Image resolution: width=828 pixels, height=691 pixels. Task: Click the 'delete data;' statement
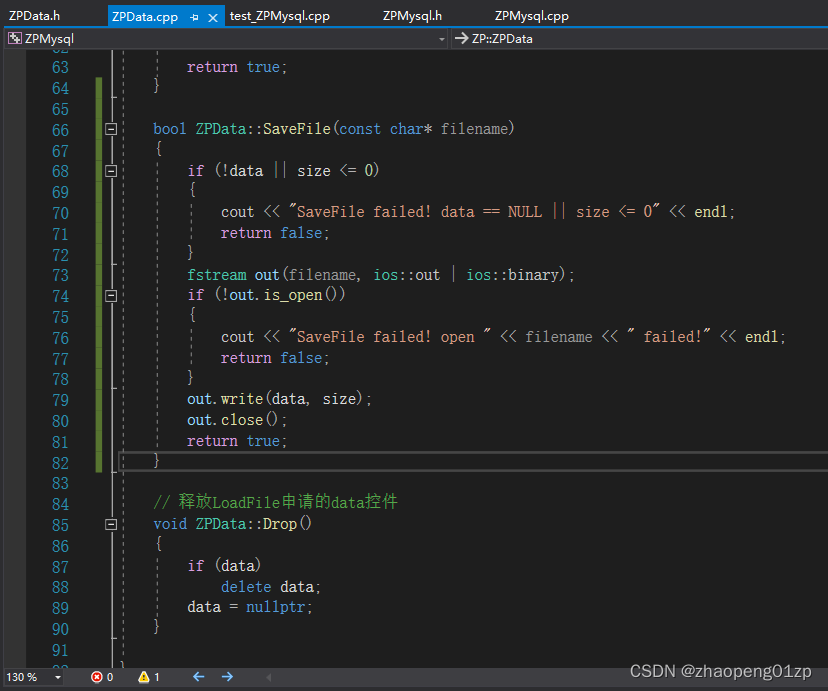[271, 587]
